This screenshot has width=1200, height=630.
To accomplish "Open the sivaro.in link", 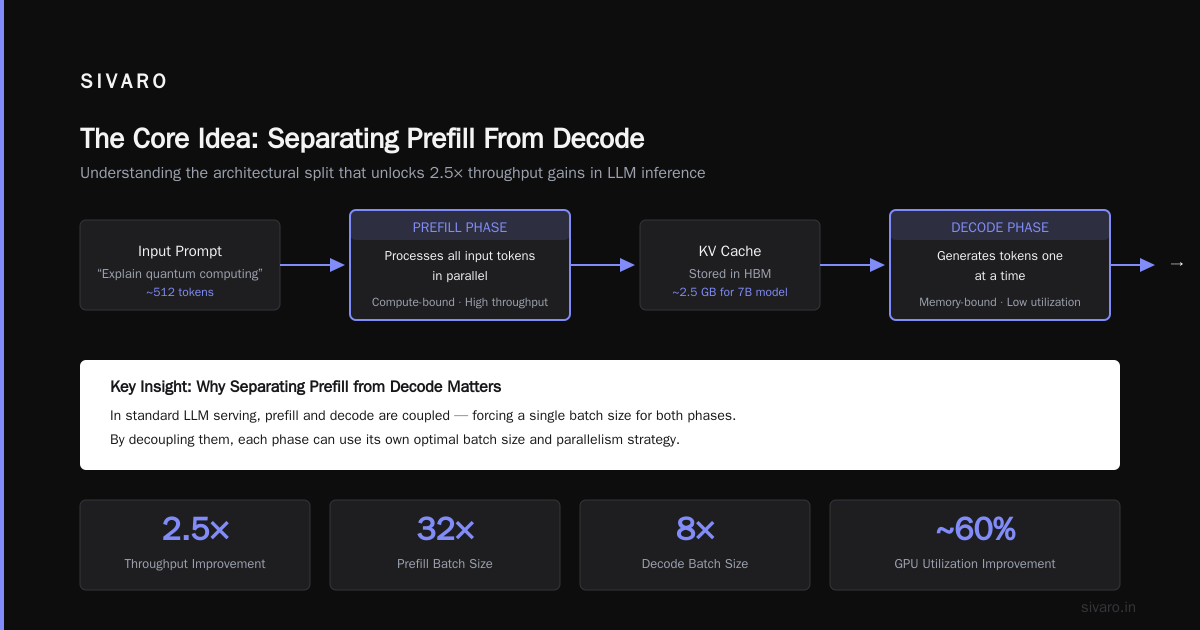I will tap(1108, 607).
